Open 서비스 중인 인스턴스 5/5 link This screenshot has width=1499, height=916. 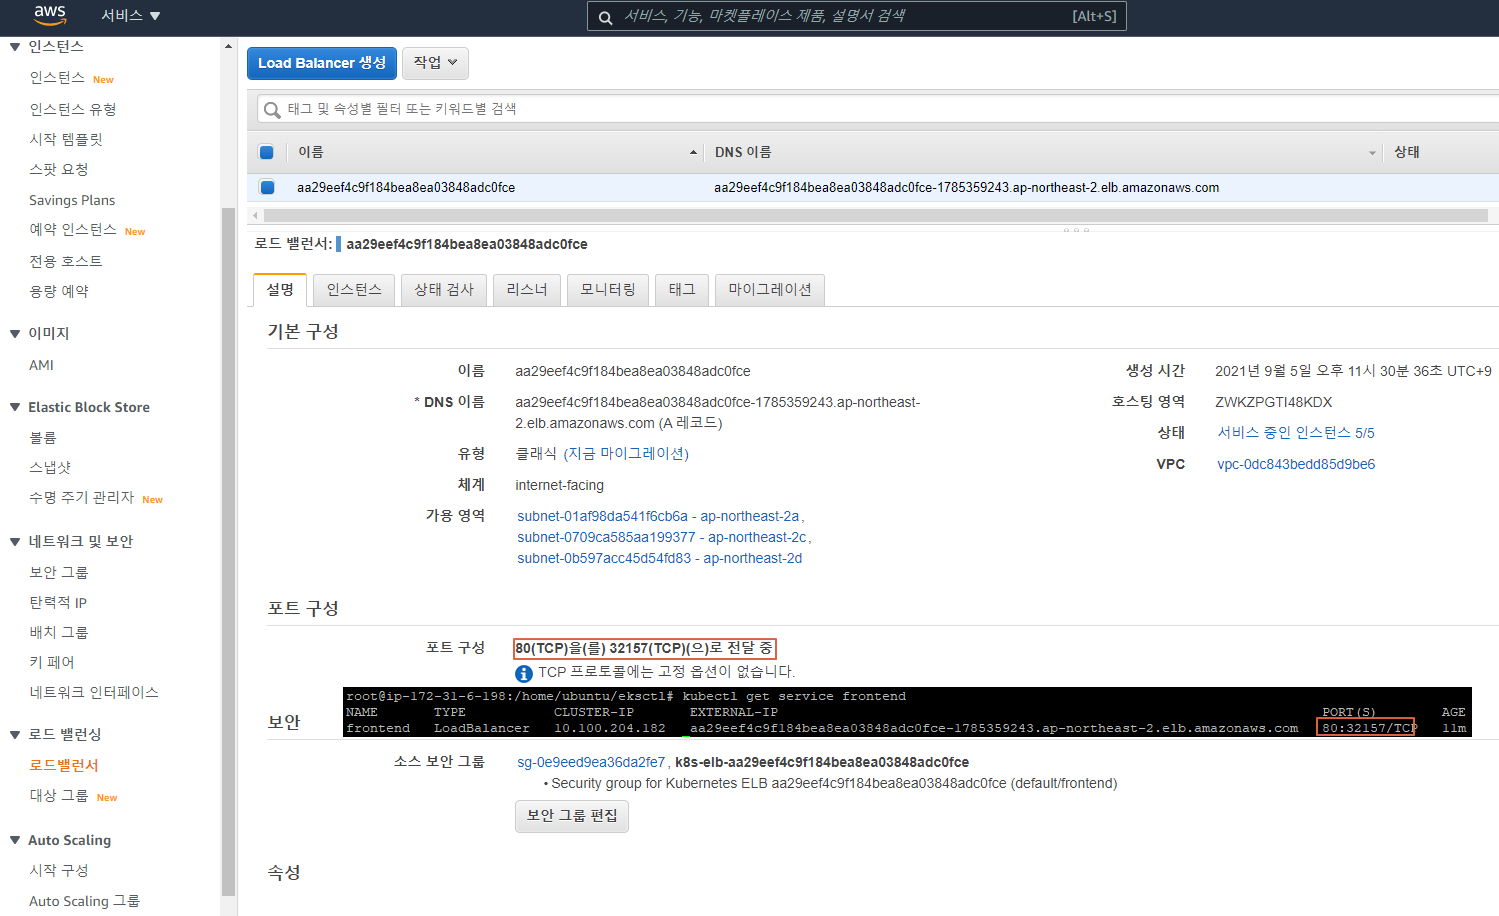point(1296,433)
